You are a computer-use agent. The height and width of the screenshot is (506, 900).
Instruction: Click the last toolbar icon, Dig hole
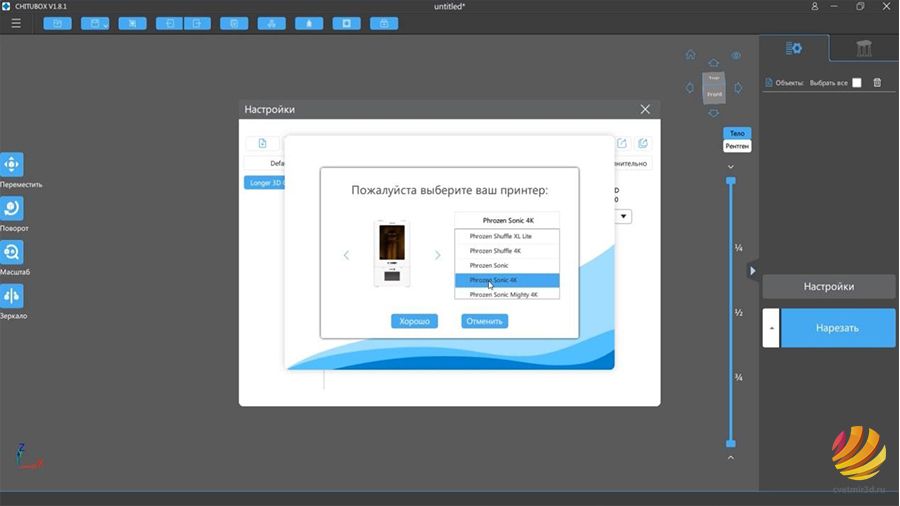[384, 24]
